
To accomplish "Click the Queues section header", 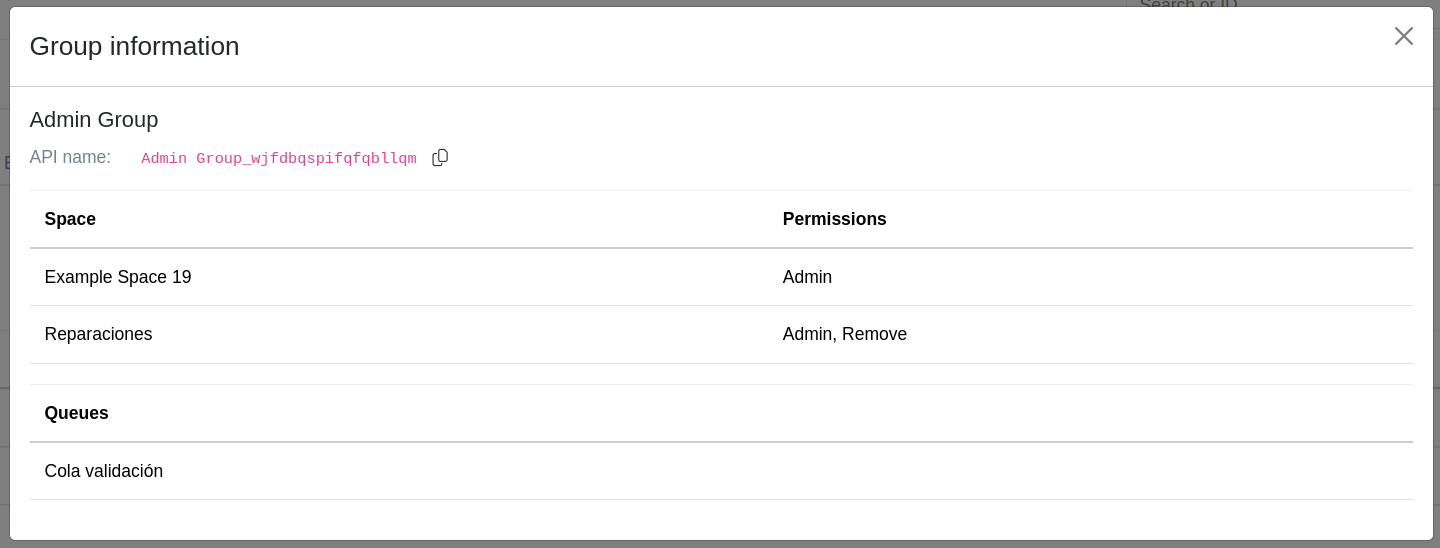I will click(x=76, y=413).
